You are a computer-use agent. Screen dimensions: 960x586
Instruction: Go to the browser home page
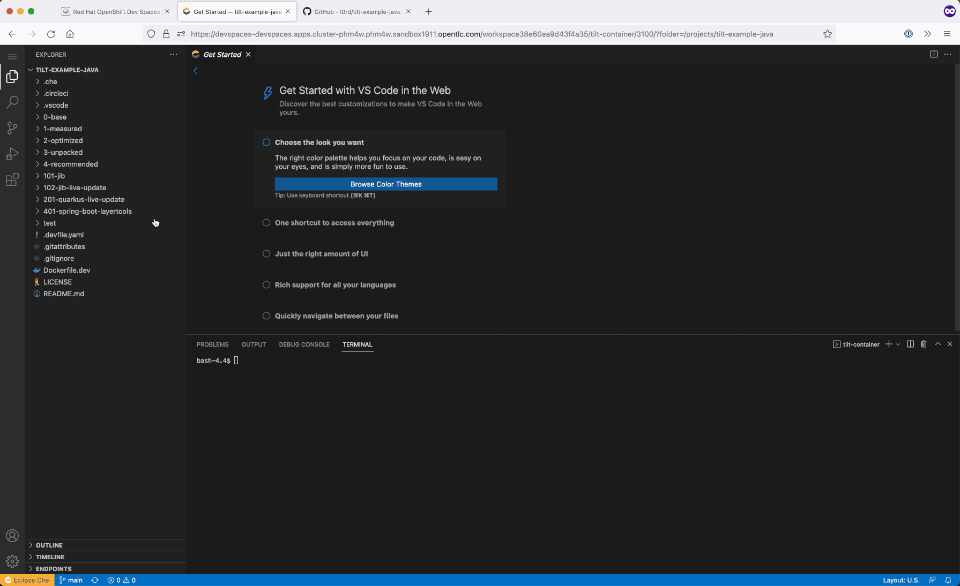tap(70, 34)
